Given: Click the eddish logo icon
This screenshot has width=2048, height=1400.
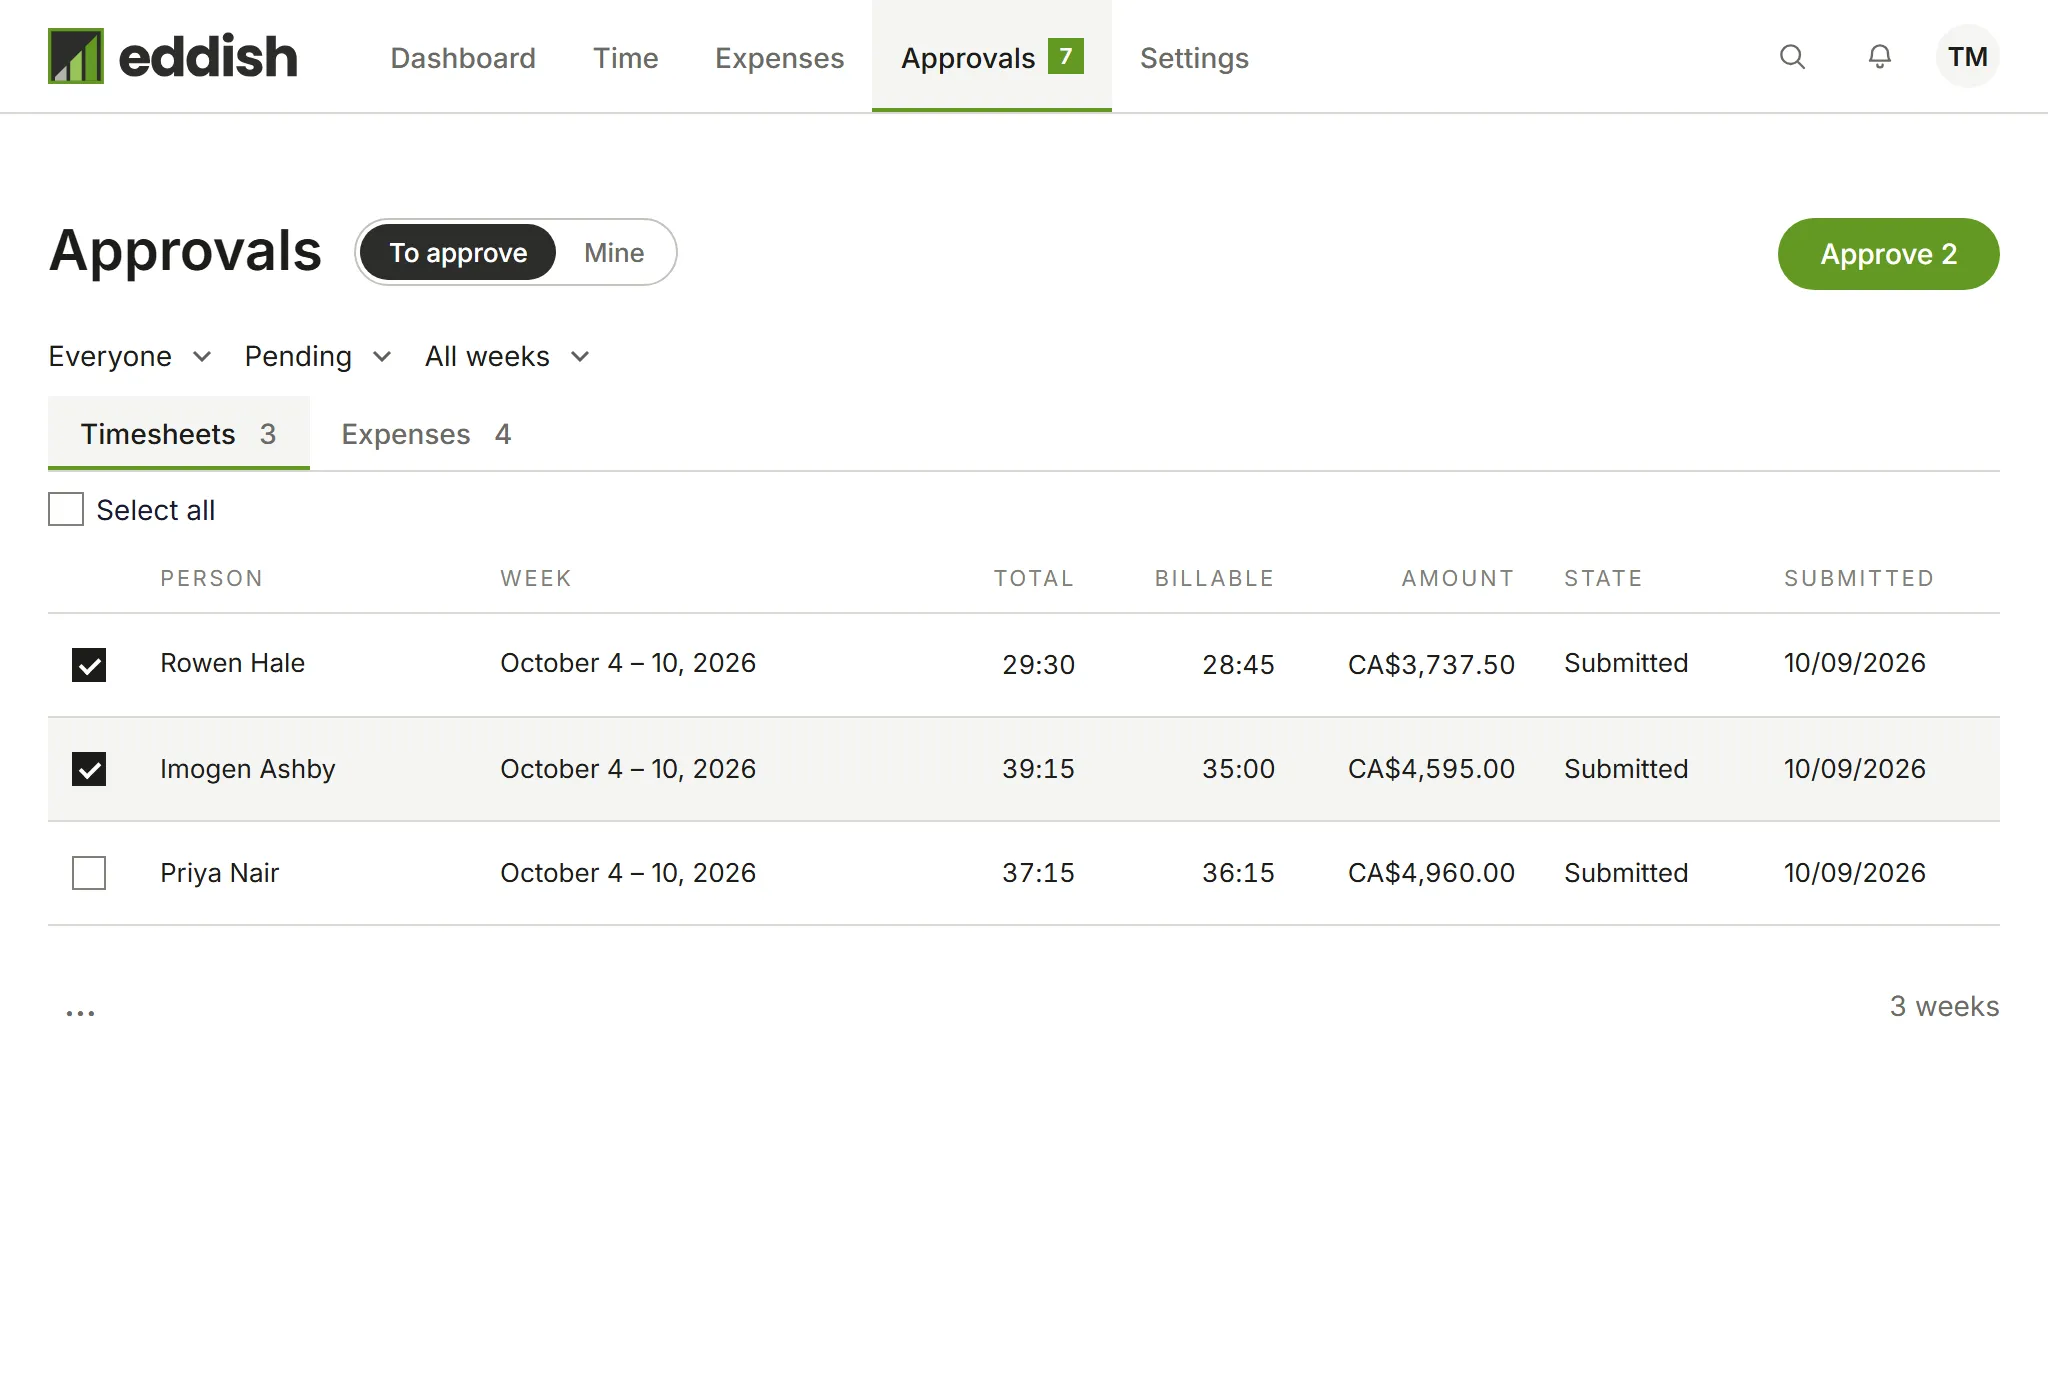Looking at the screenshot, I should coord(76,56).
